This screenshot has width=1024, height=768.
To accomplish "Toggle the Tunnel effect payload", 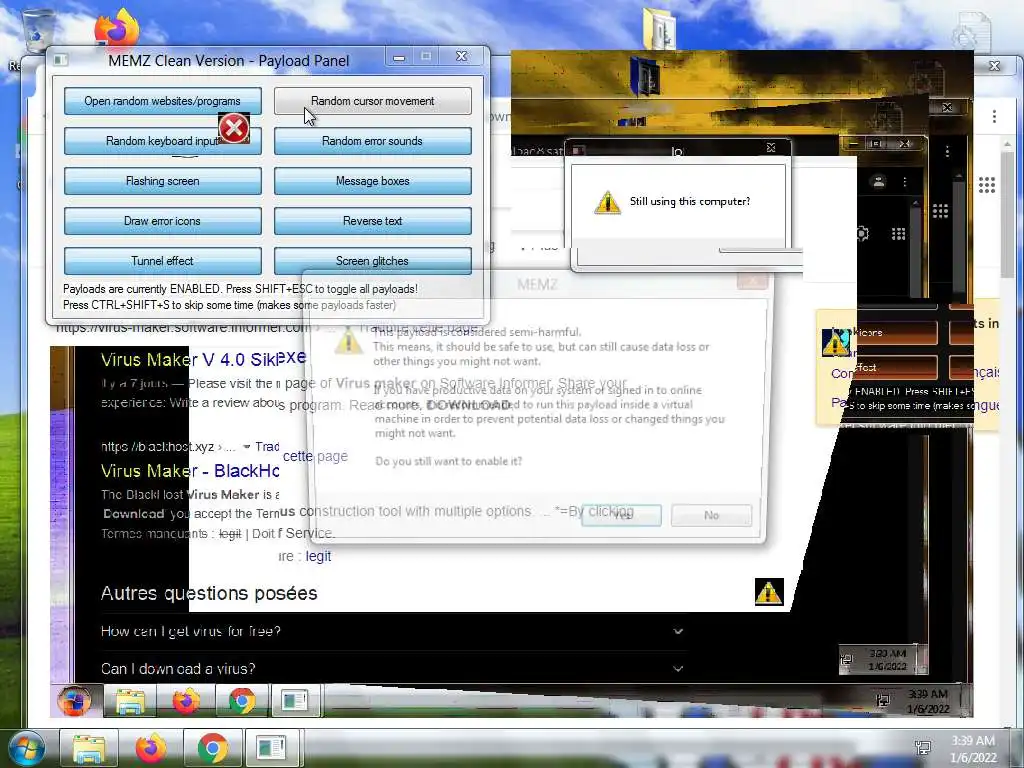I will 163,261.
